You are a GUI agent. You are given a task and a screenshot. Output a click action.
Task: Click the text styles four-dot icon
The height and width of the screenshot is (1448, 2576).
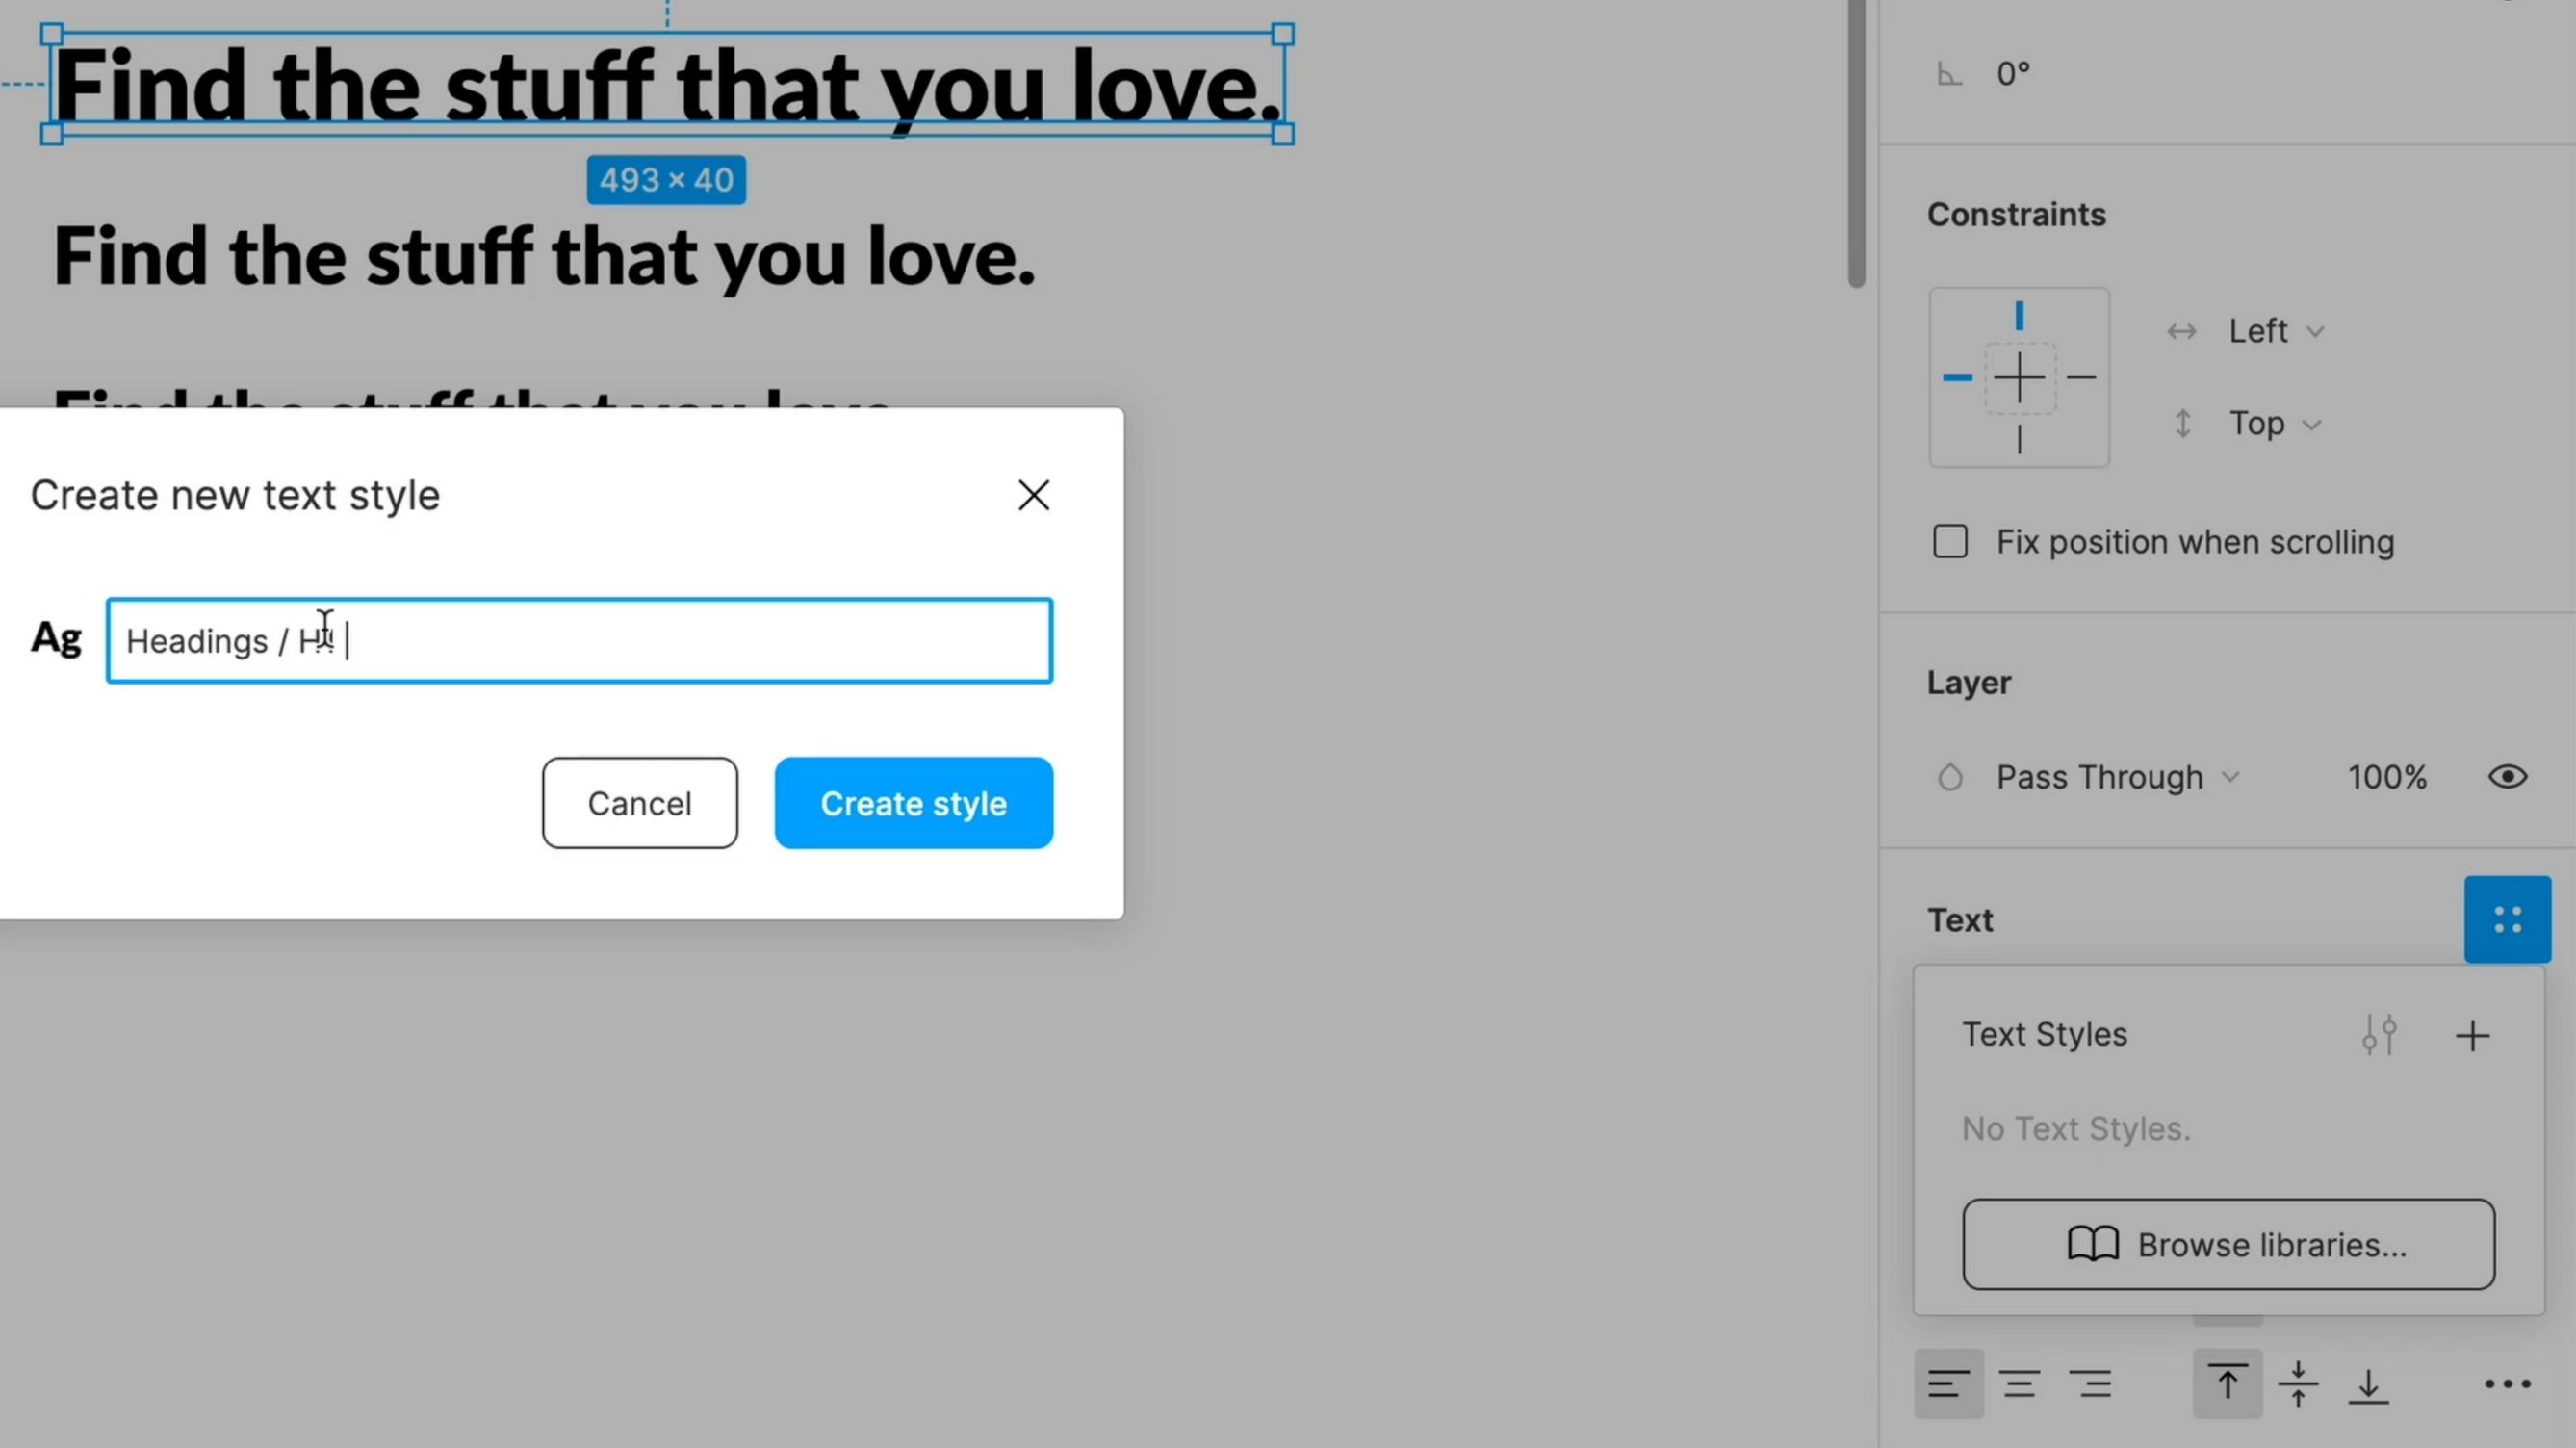[2507, 919]
